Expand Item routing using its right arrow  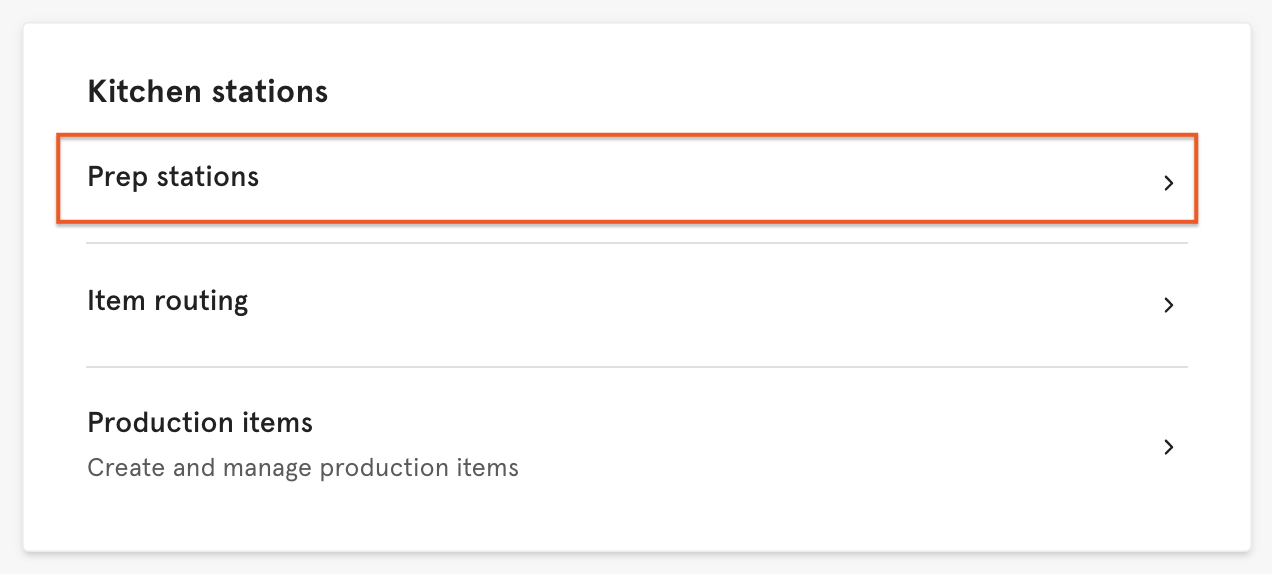[1167, 305]
